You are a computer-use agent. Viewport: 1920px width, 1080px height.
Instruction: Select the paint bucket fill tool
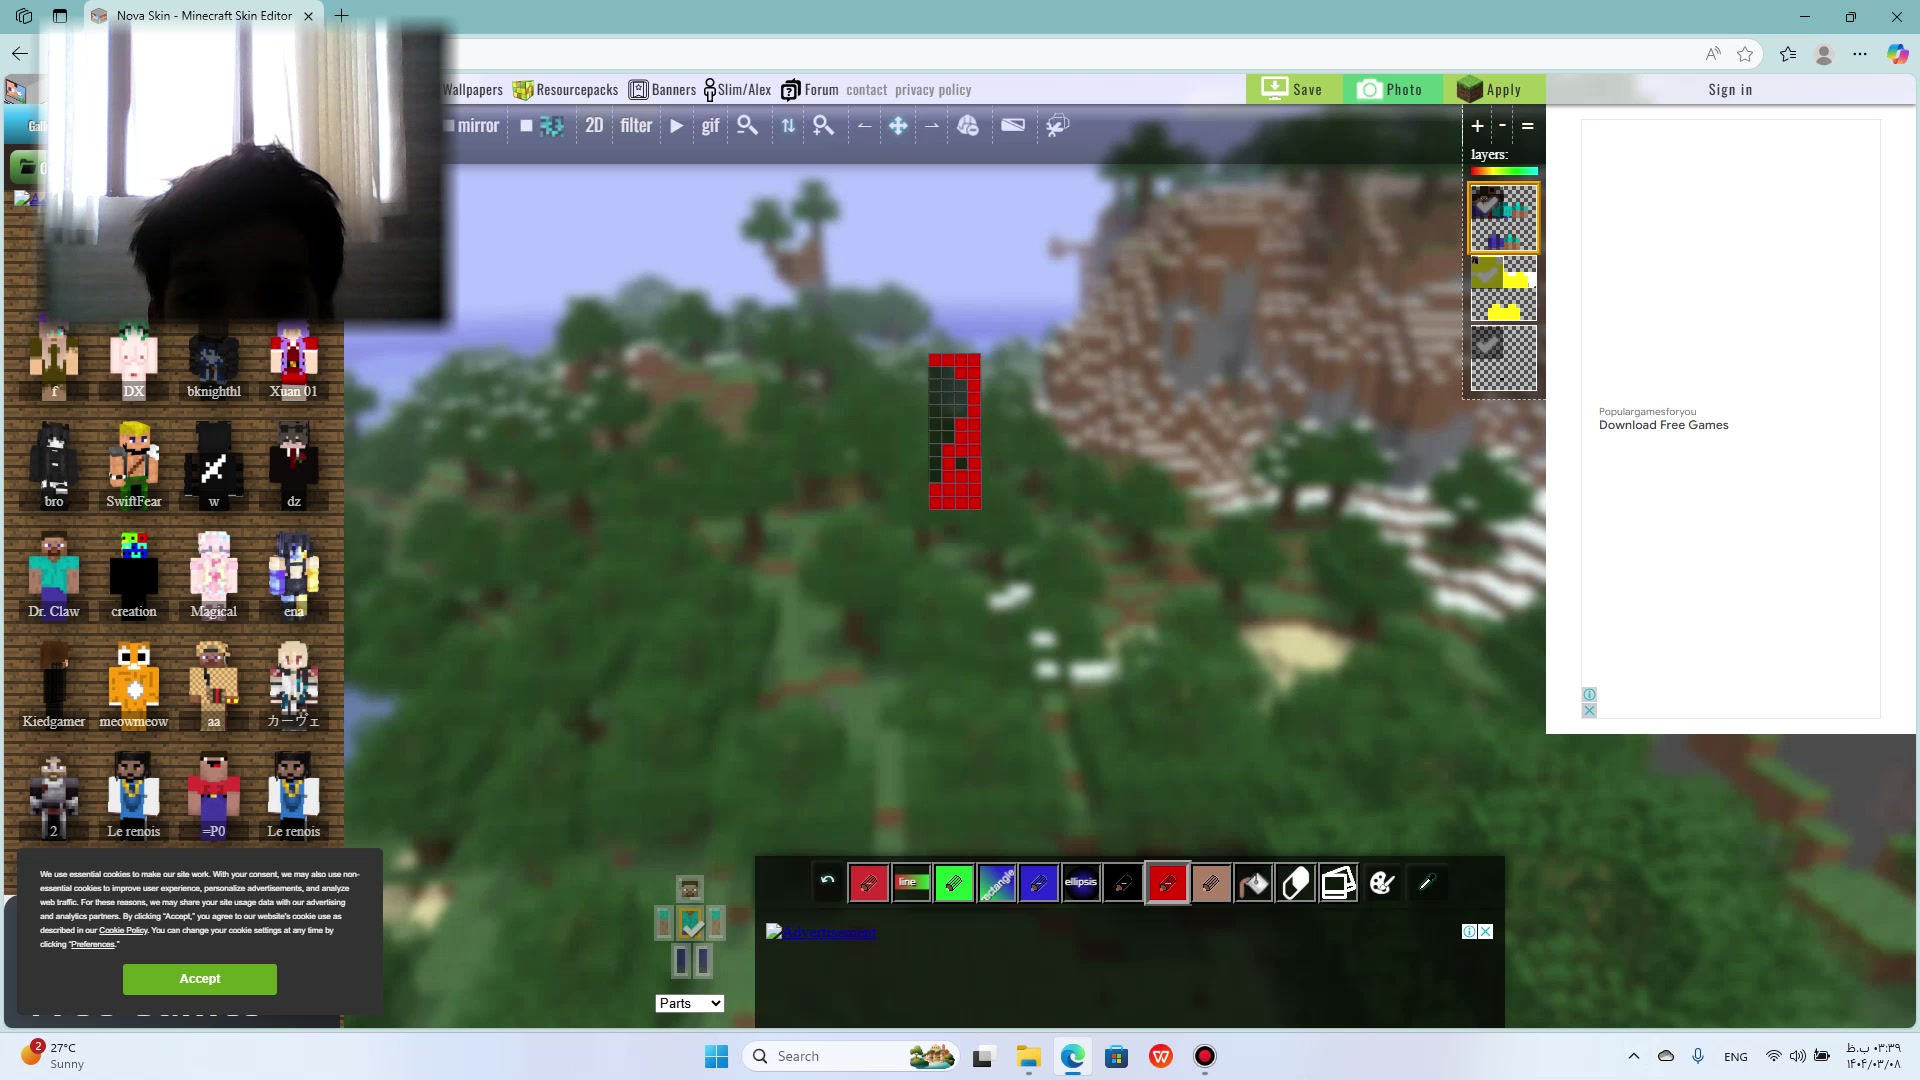tap(1254, 883)
